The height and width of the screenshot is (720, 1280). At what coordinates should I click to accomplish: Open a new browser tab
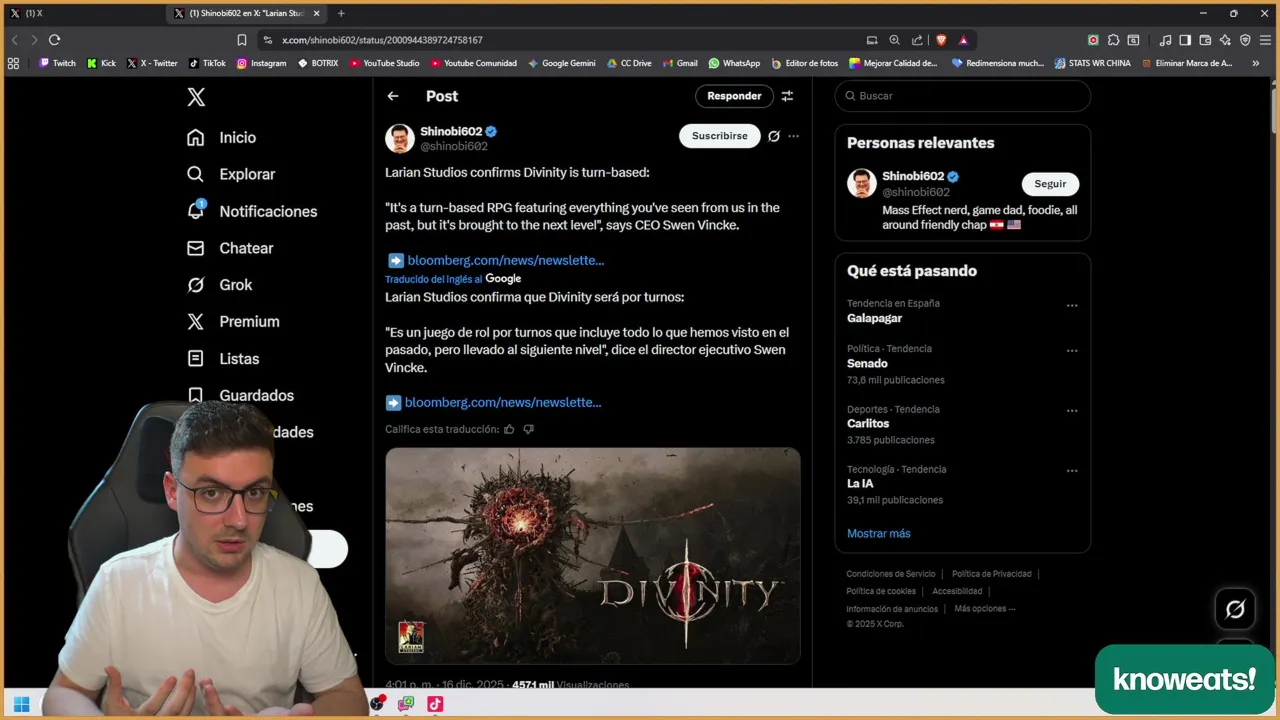click(341, 13)
